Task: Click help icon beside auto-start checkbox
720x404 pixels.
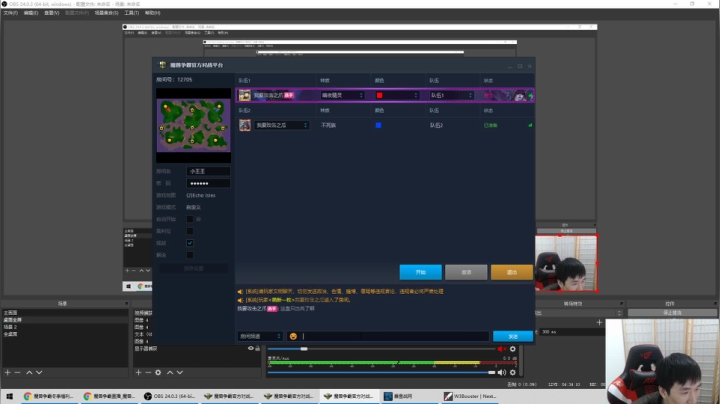Action: [x=198, y=219]
